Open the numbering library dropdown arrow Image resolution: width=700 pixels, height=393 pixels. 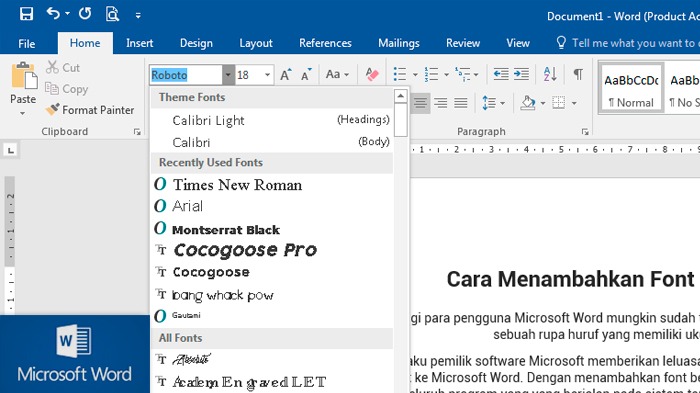click(446, 75)
